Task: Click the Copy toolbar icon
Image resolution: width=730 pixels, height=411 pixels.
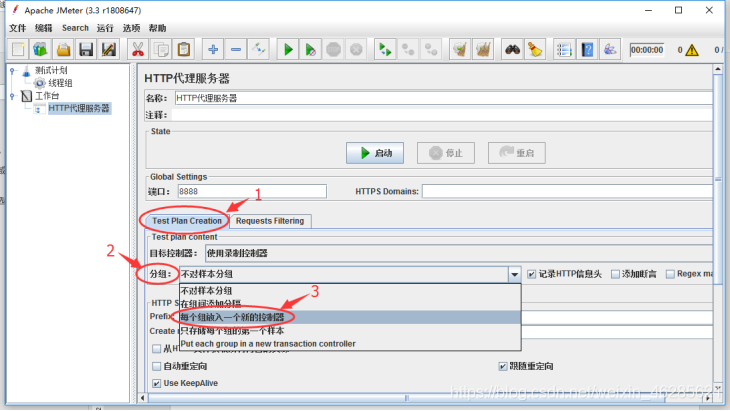Action: coord(161,49)
